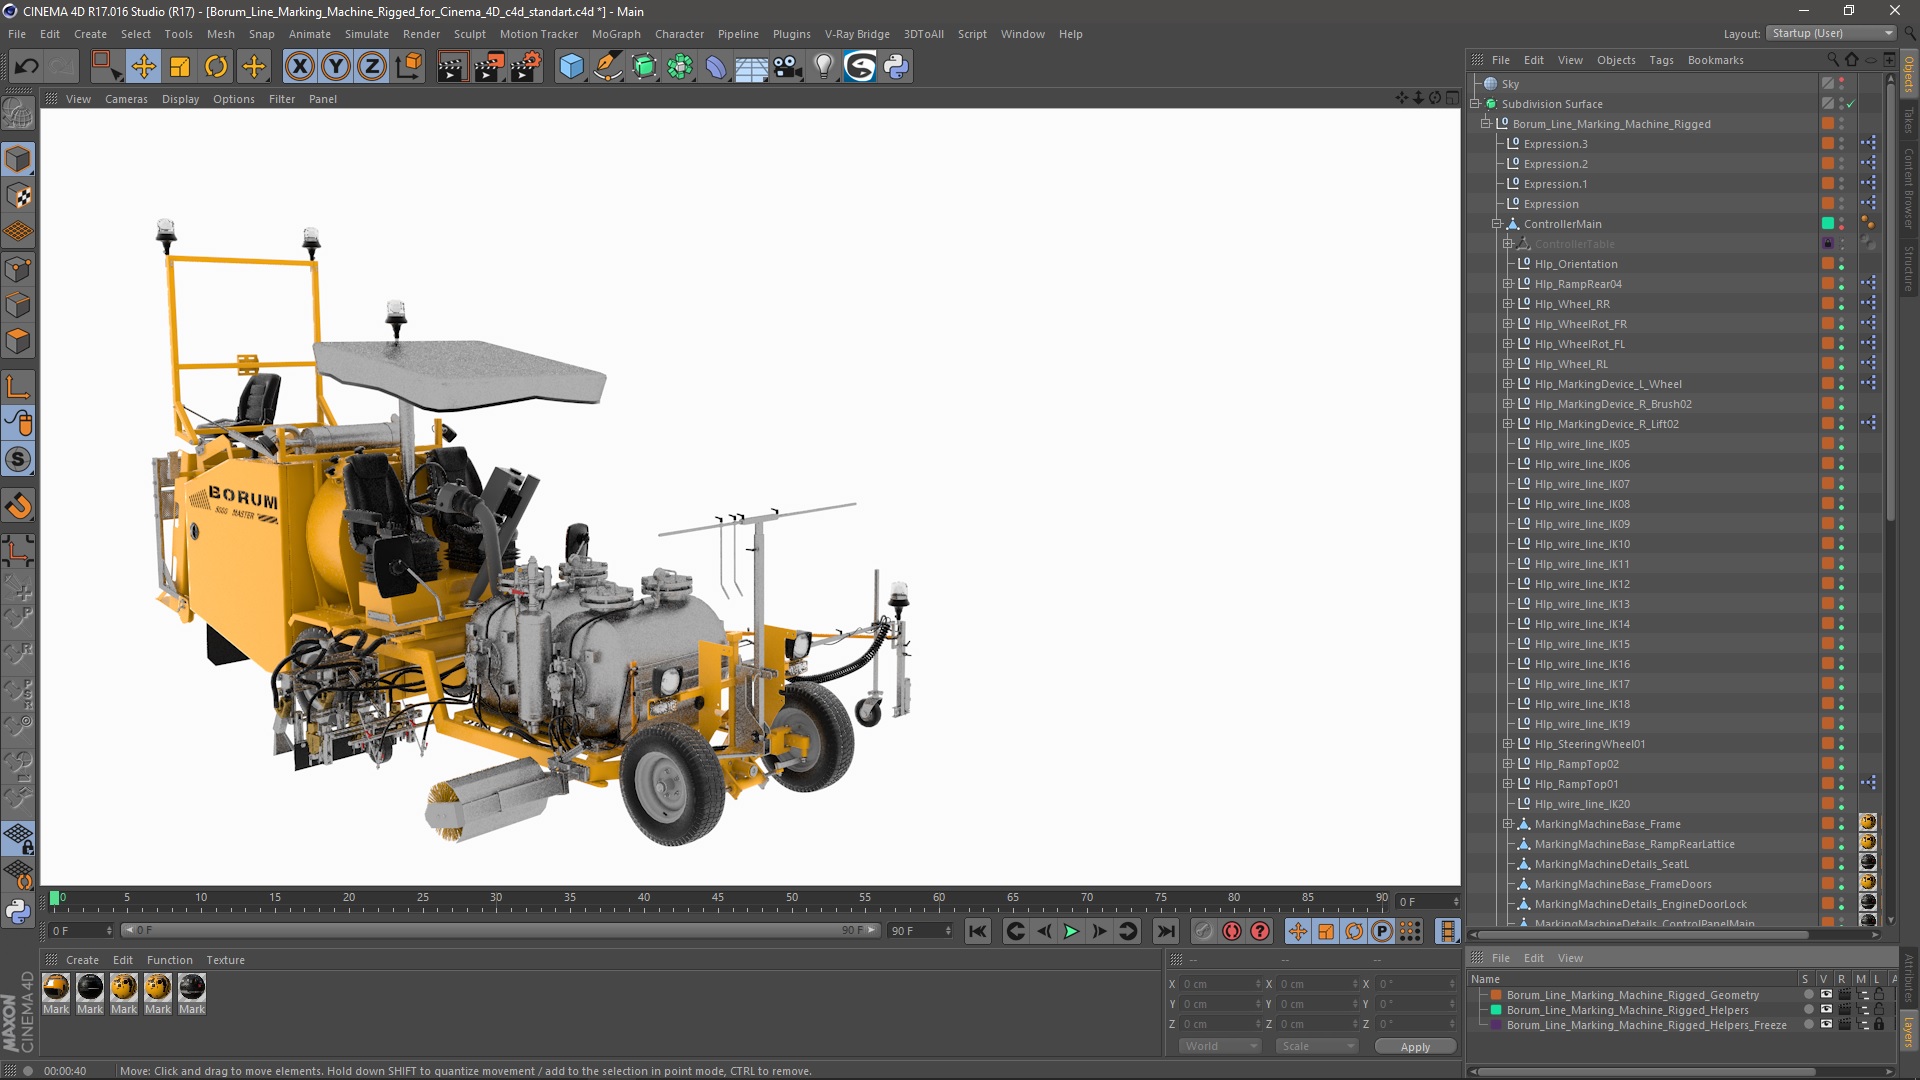Open Edit Render Settings icon
Image resolution: width=1920 pixels, height=1080 pixels.
(x=526, y=67)
